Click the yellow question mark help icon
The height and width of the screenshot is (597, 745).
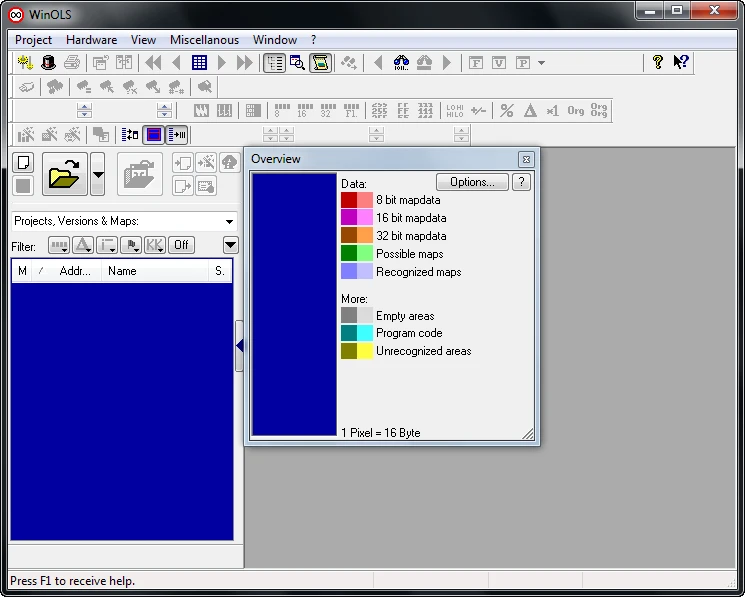coord(658,62)
